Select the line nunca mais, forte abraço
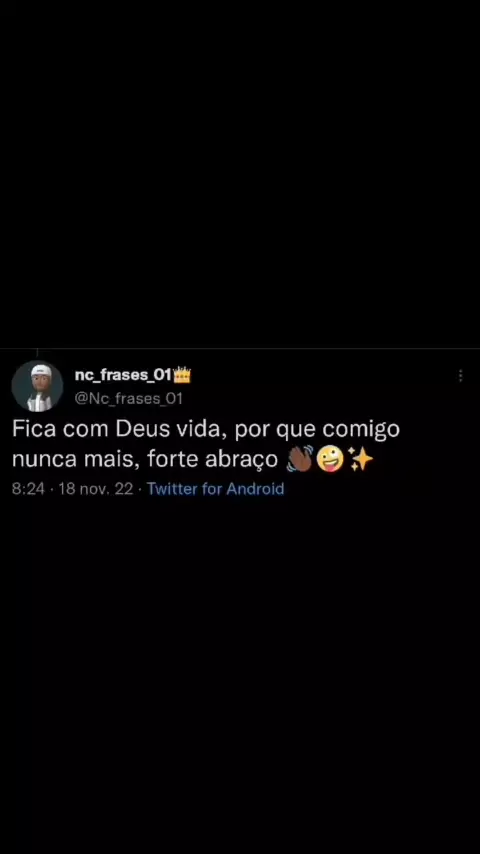The image size is (480, 854). tap(145, 460)
